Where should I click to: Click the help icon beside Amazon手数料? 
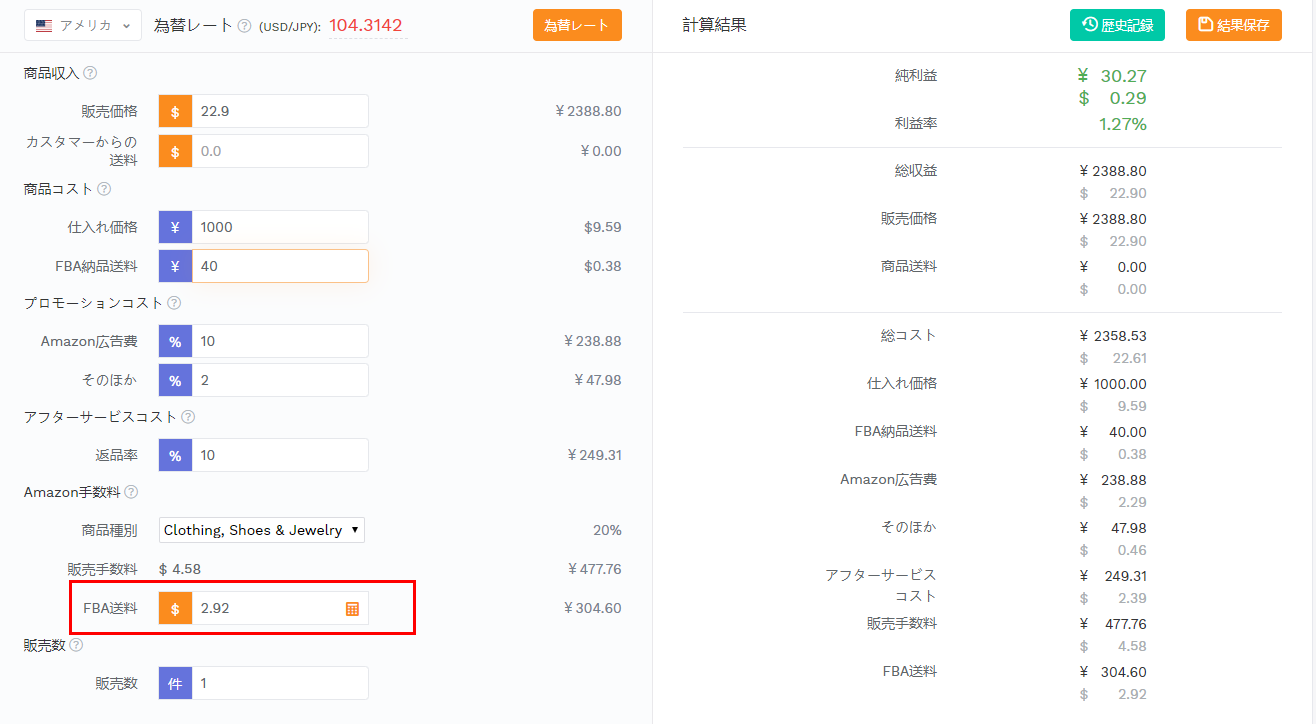(131, 492)
